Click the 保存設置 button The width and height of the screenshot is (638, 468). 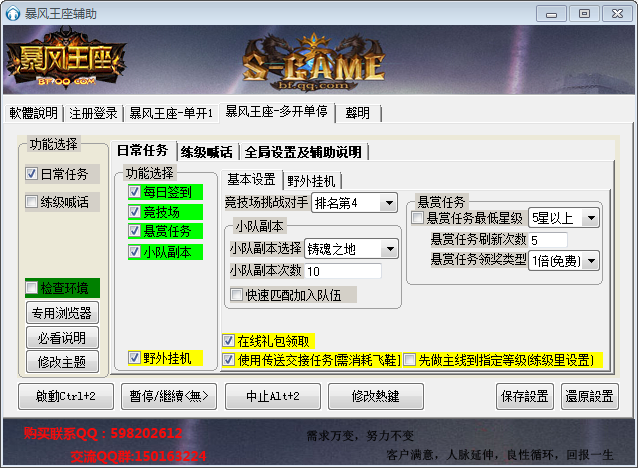click(x=524, y=396)
